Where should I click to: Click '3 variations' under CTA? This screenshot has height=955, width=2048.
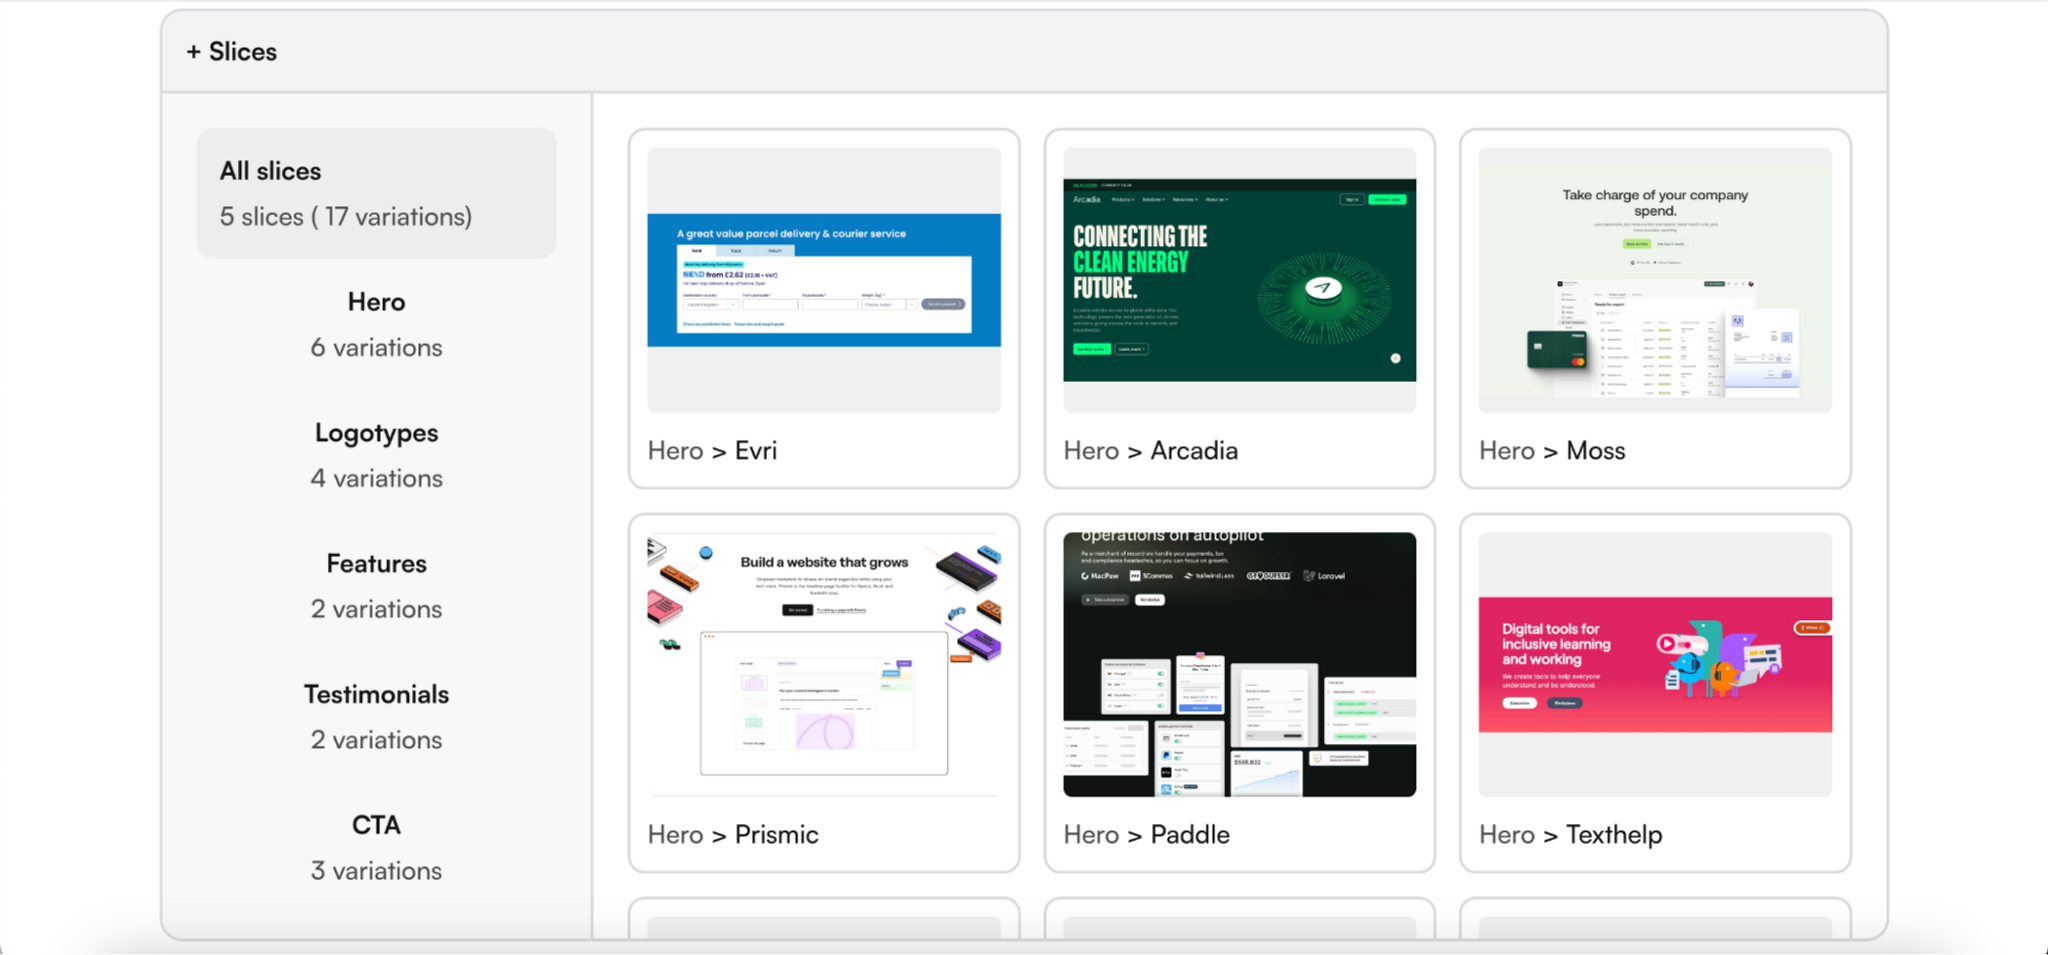[x=376, y=871]
